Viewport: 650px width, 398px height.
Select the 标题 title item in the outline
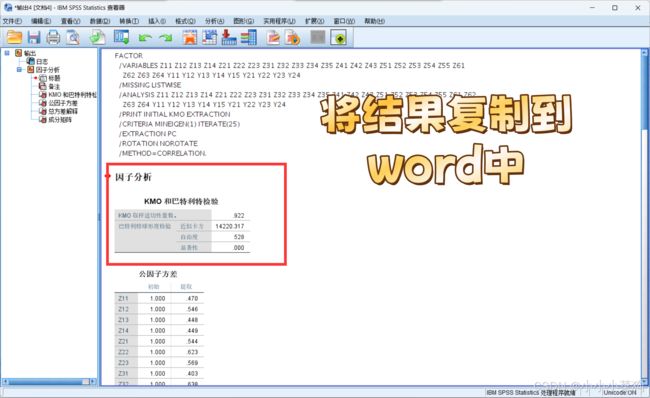[54, 78]
